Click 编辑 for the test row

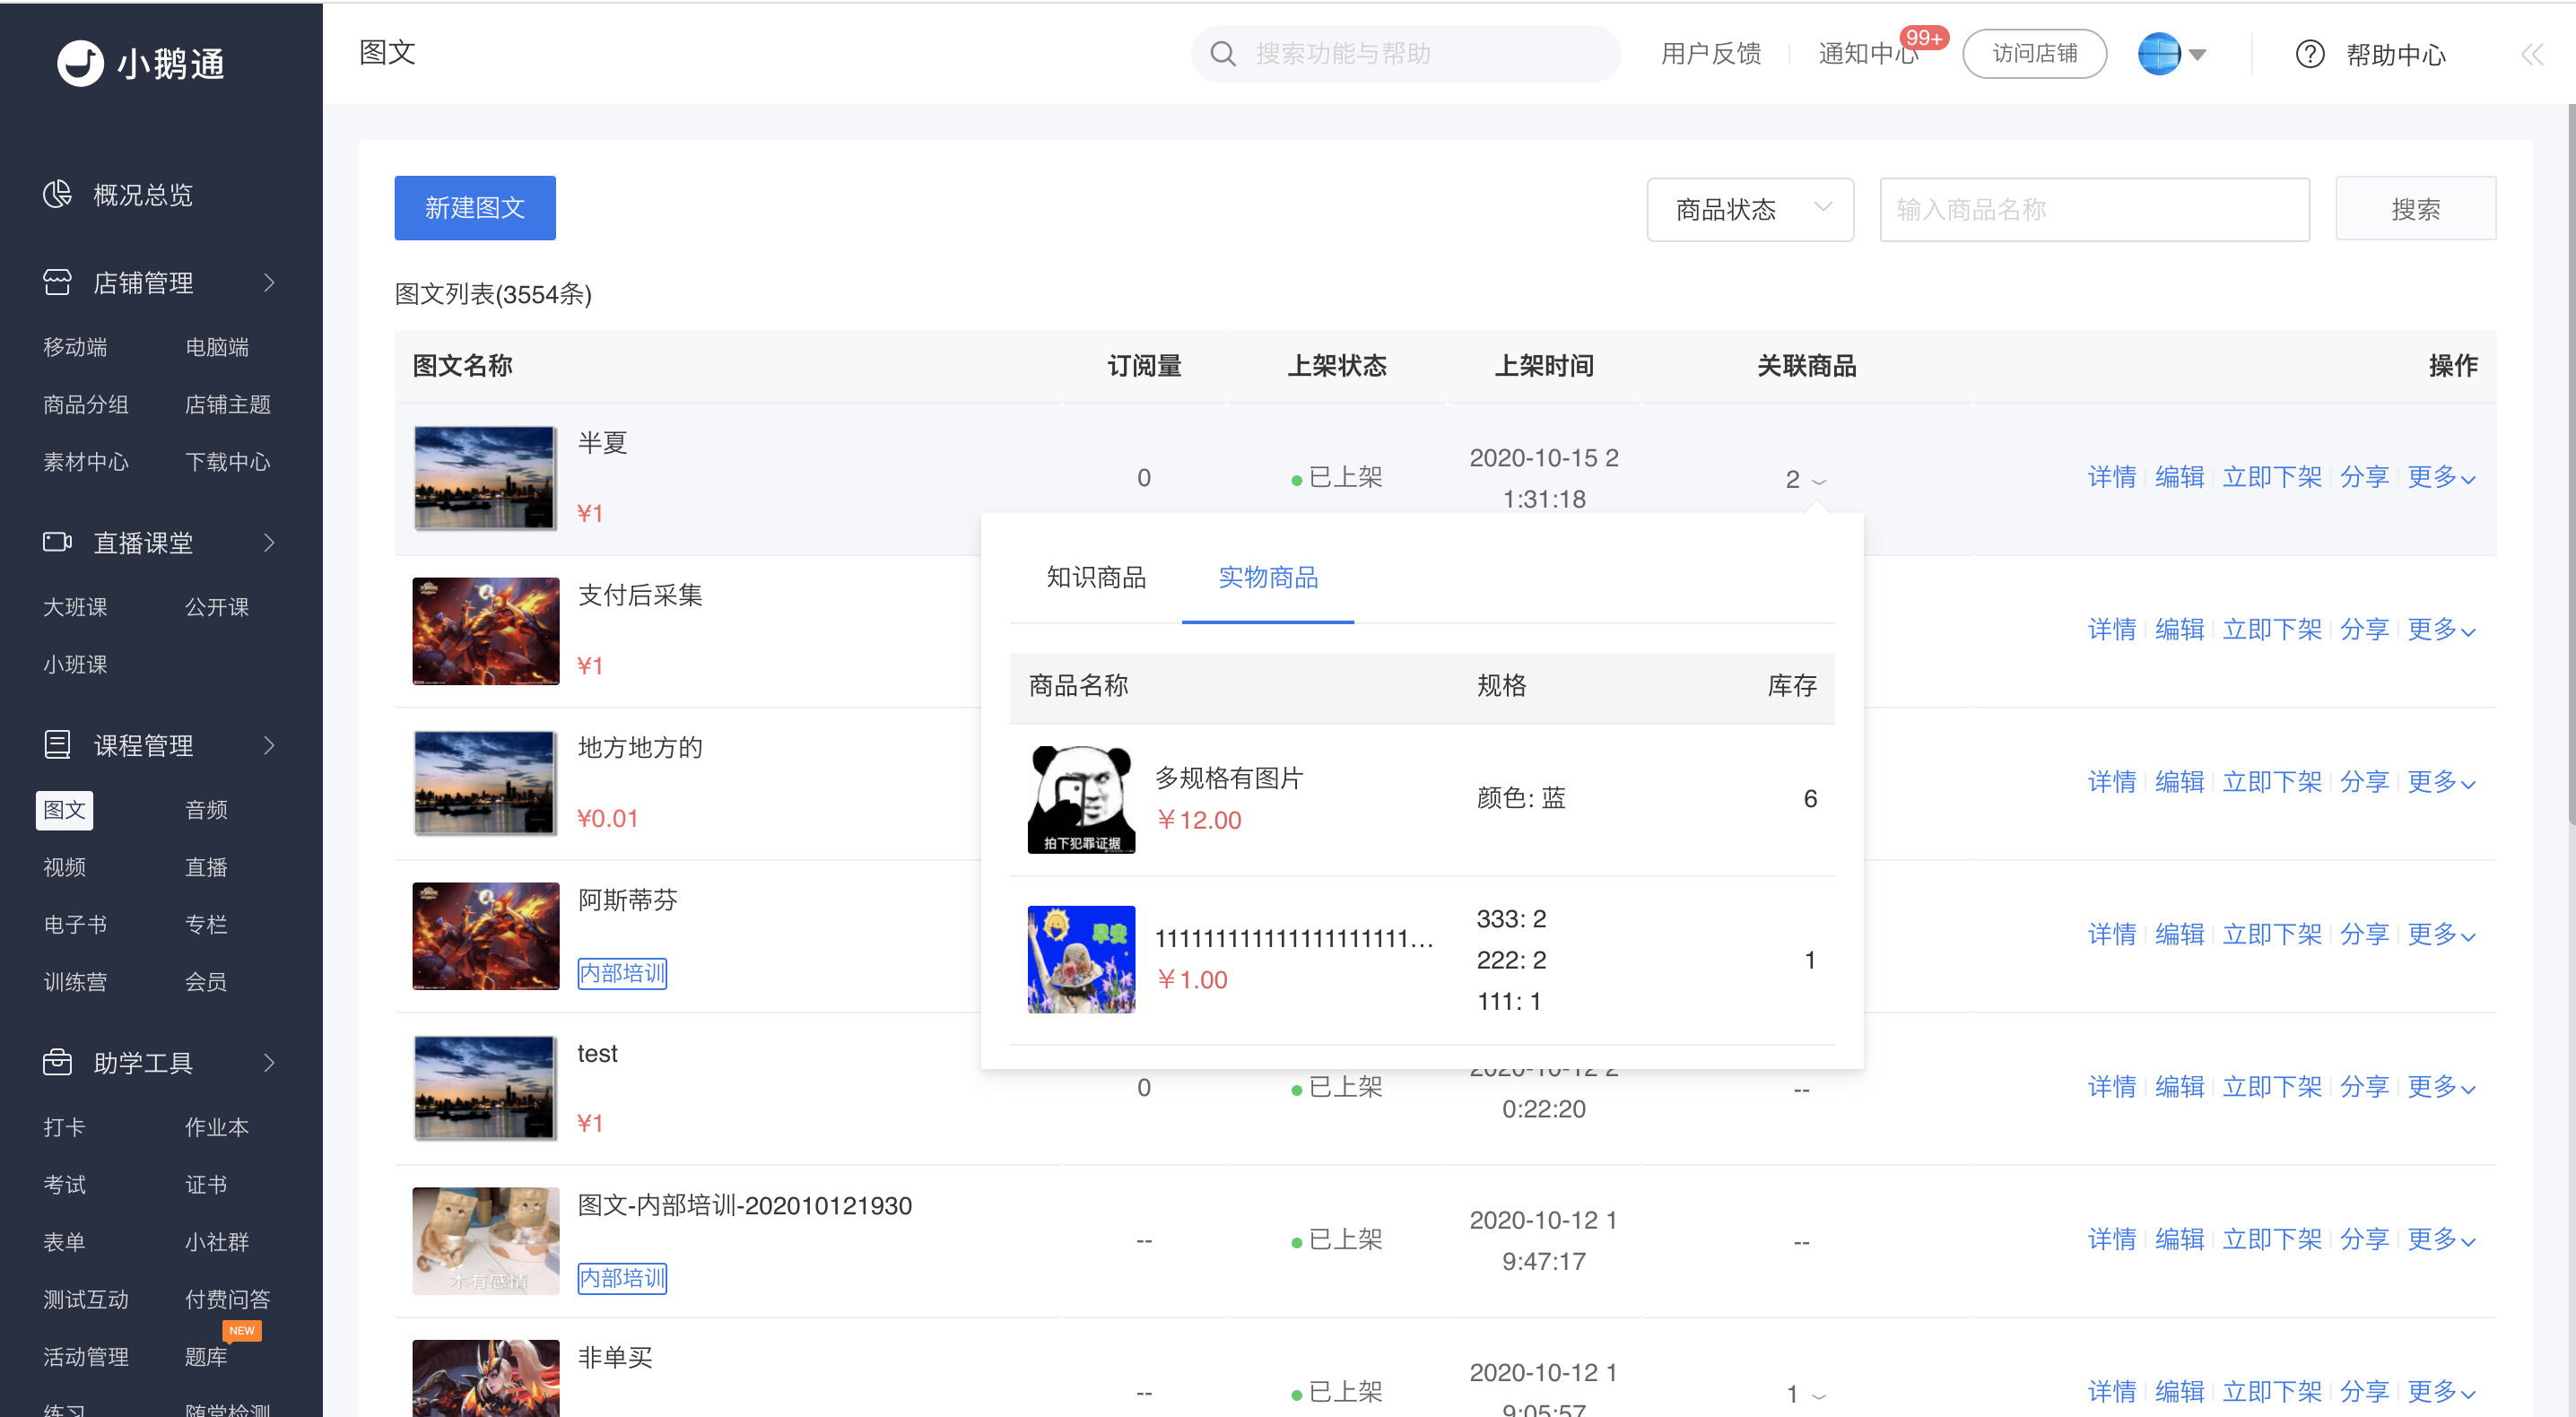[2179, 1086]
